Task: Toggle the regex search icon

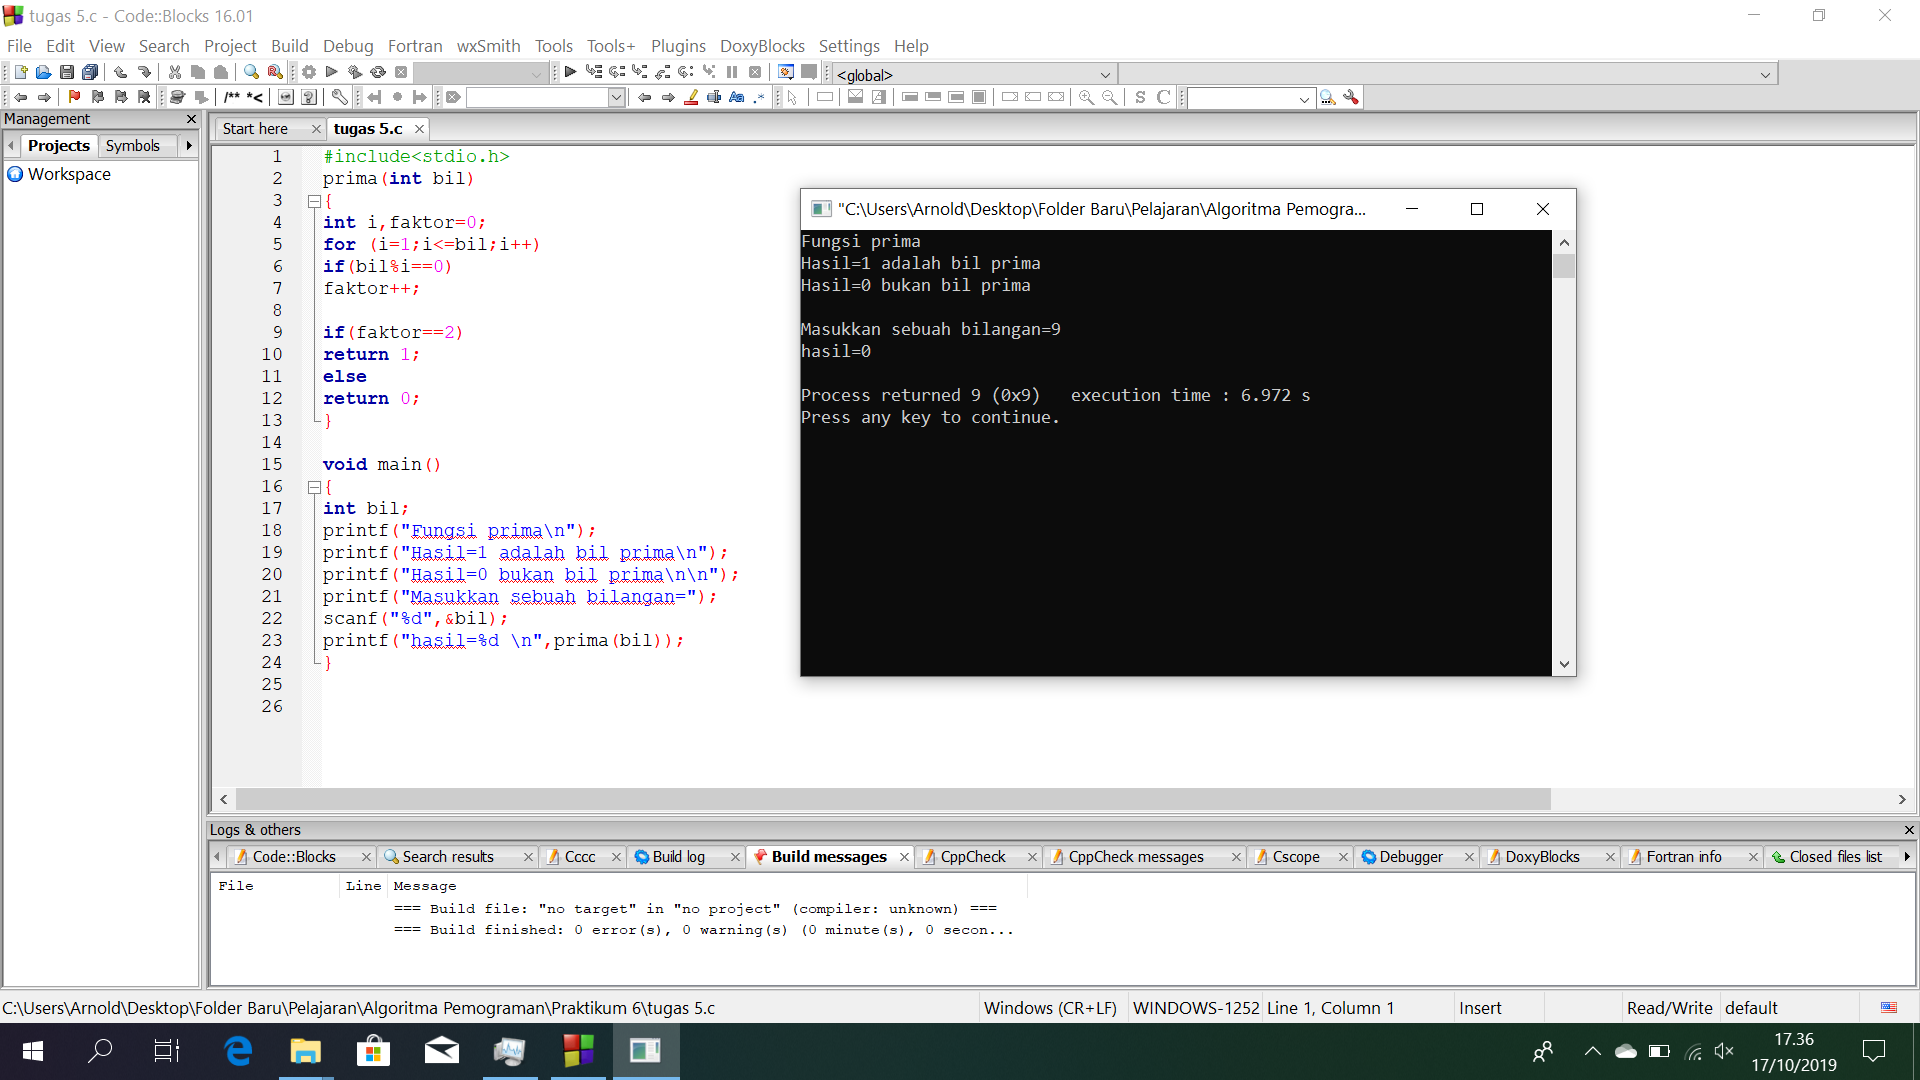Action: click(760, 97)
